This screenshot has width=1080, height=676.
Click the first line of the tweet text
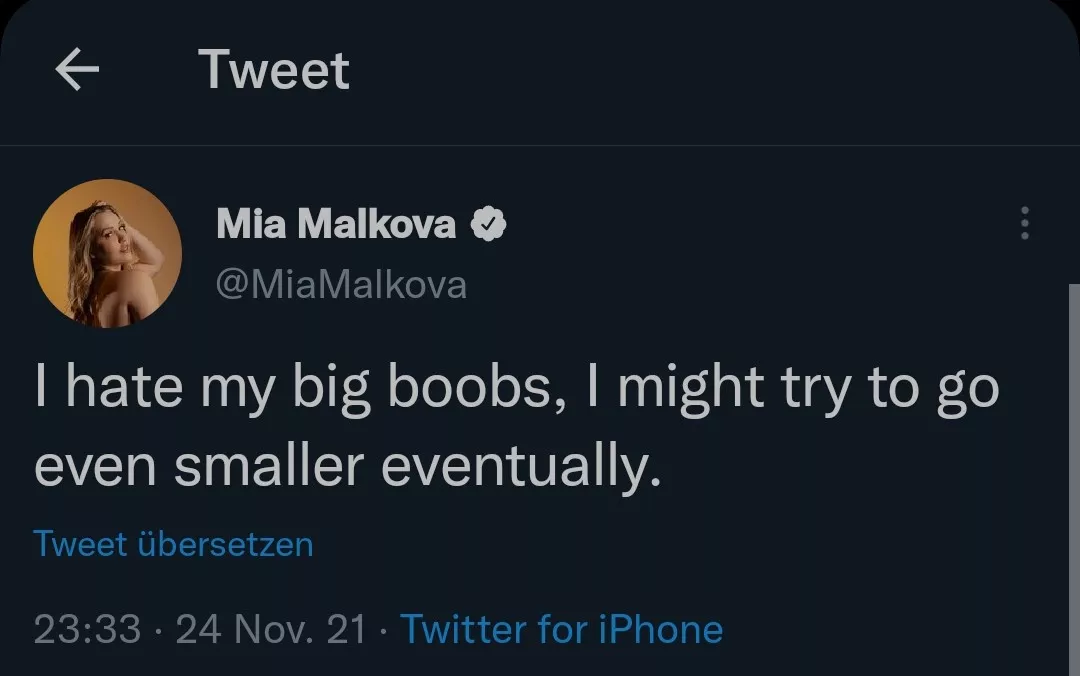pyautogui.click(x=516, y=388)
